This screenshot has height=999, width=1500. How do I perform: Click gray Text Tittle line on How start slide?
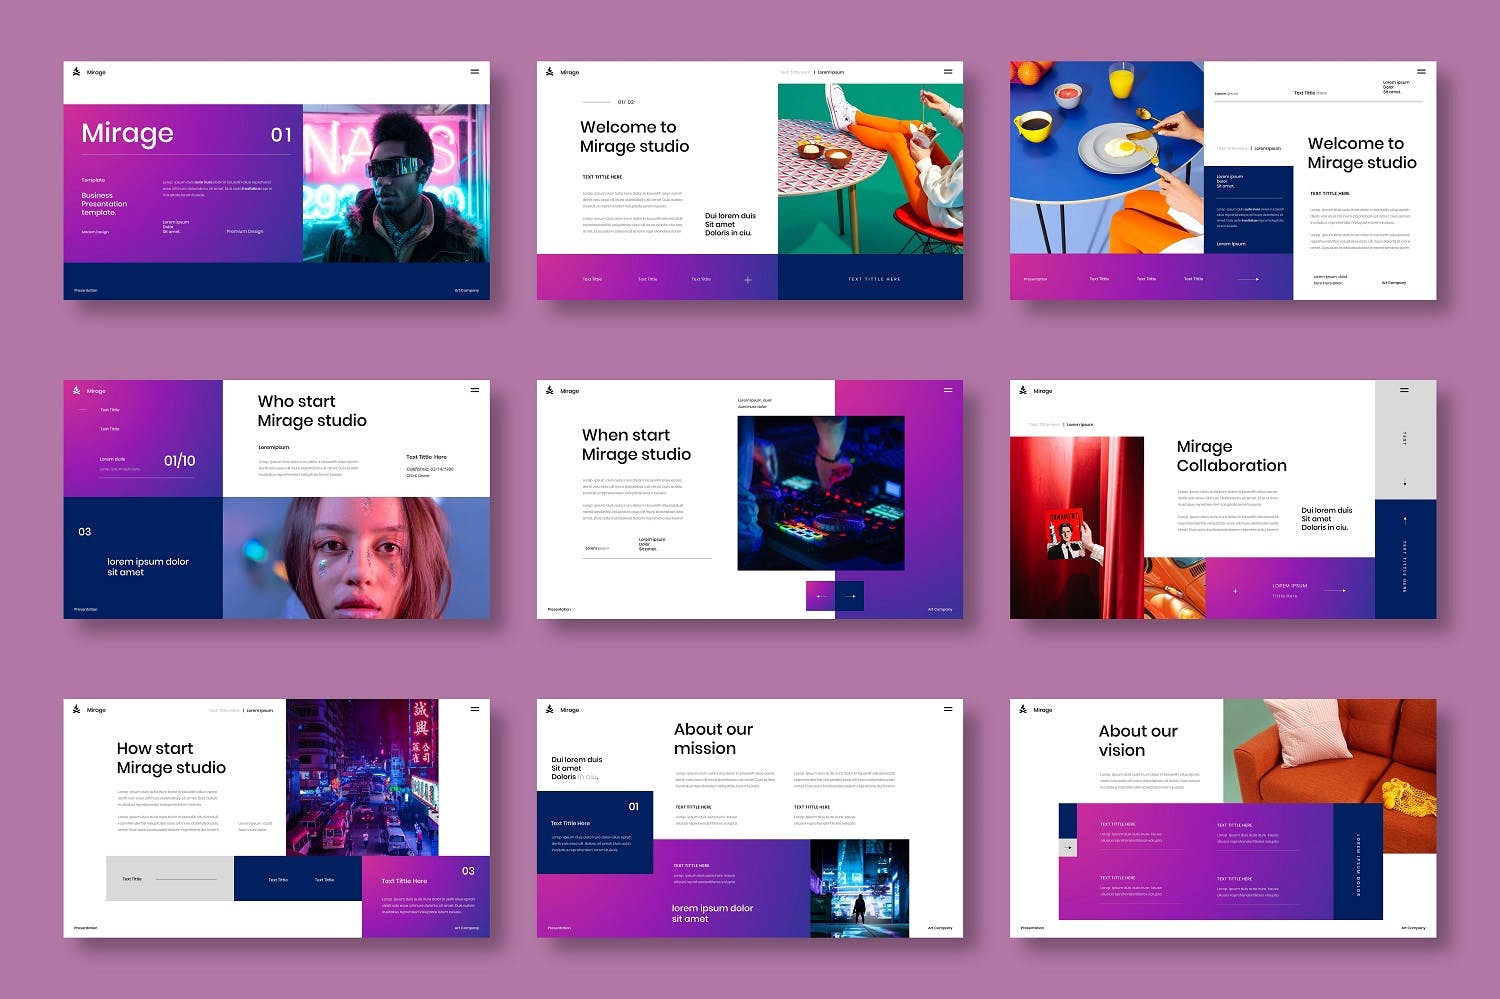pos(170,879)
